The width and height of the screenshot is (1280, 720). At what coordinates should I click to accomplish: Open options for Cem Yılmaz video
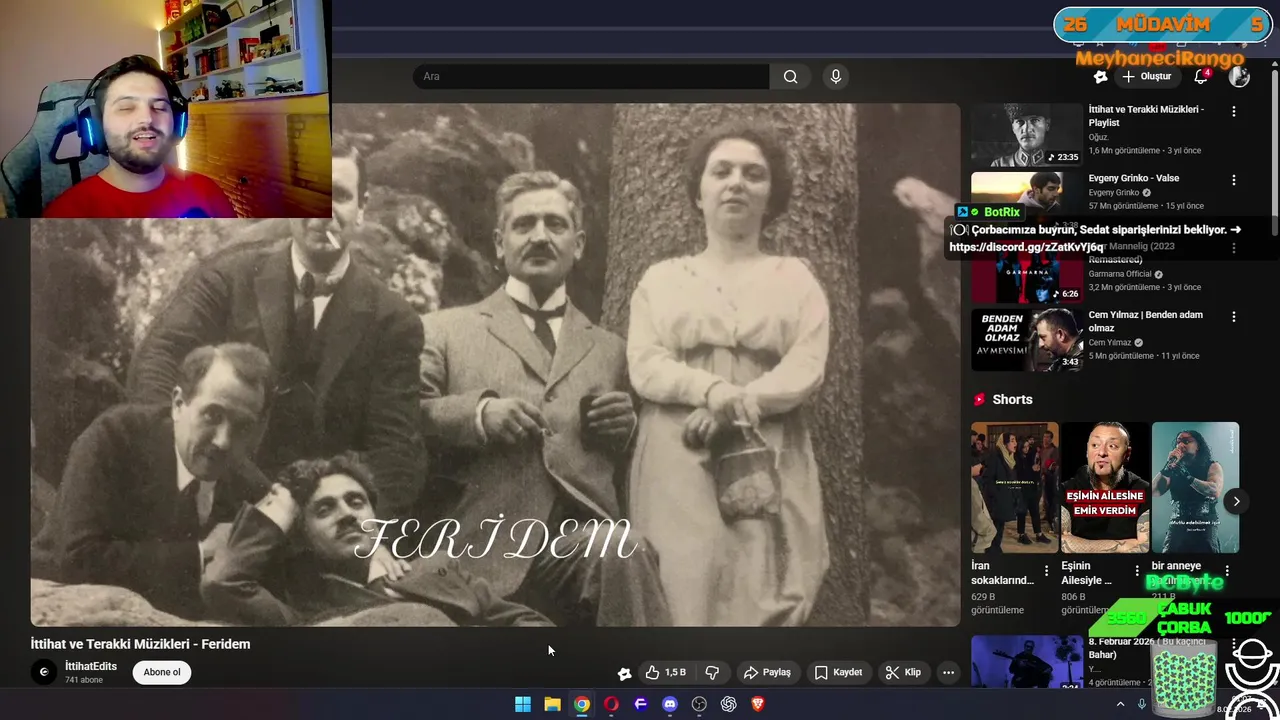(1234, 317)
